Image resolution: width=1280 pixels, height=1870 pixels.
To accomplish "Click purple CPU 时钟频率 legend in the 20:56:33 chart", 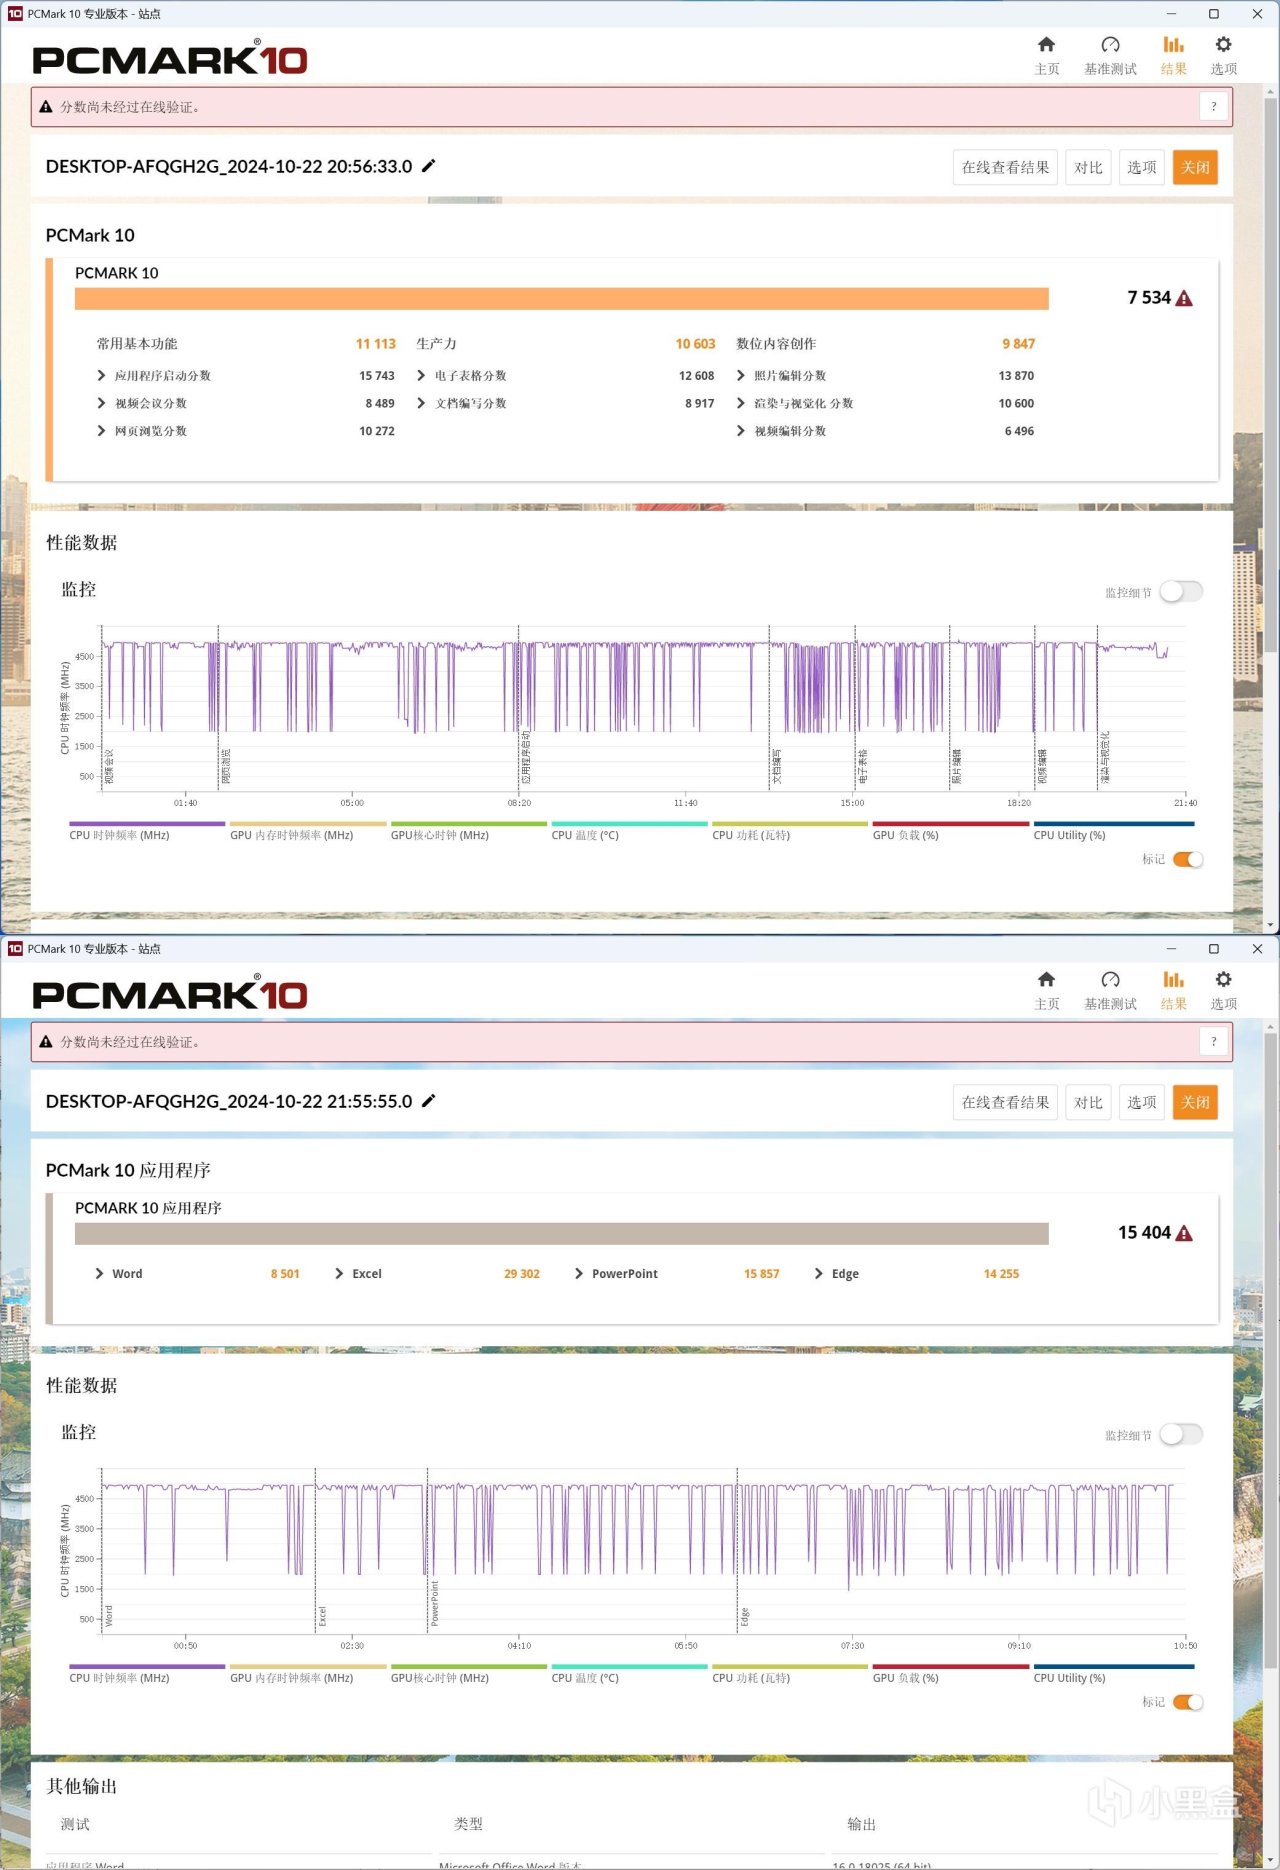I will point(147,831).
